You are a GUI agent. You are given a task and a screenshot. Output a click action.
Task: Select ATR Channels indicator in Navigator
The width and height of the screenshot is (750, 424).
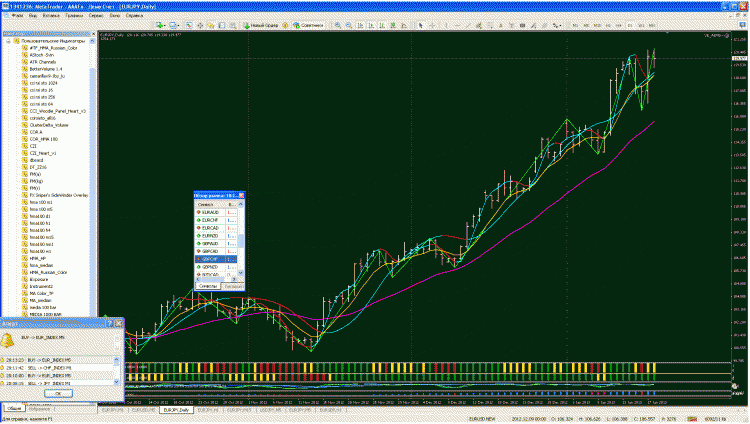coord(43,62)
